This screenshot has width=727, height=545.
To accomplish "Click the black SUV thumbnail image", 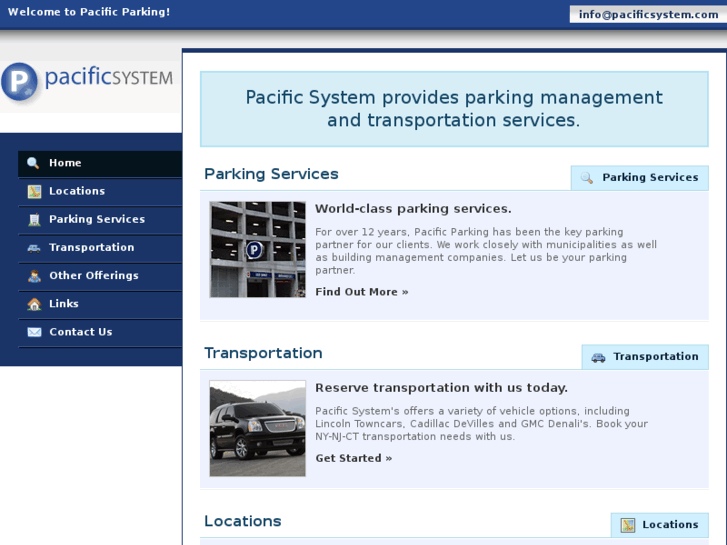I will pyautogui.click(x=257, y=428).
